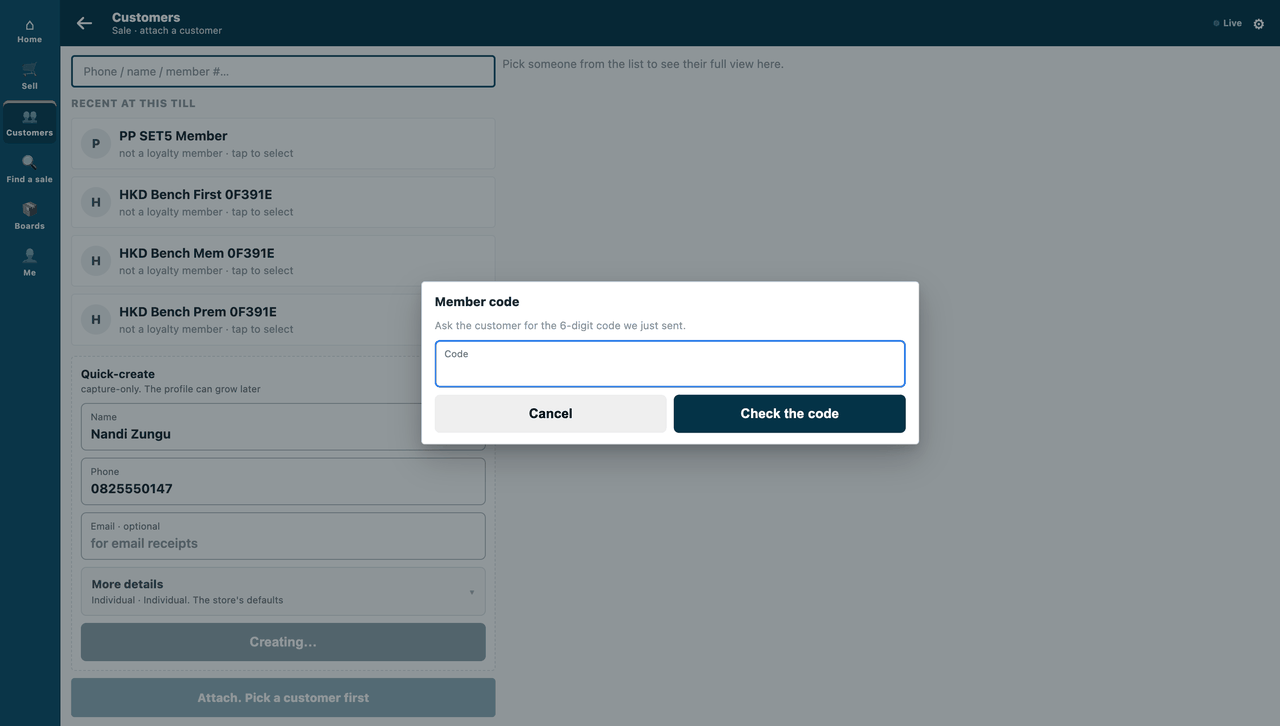Screen dimensions: 1280x726
Task: Expand the More details section
Action: pyautogui.click(x=283, y=591)
